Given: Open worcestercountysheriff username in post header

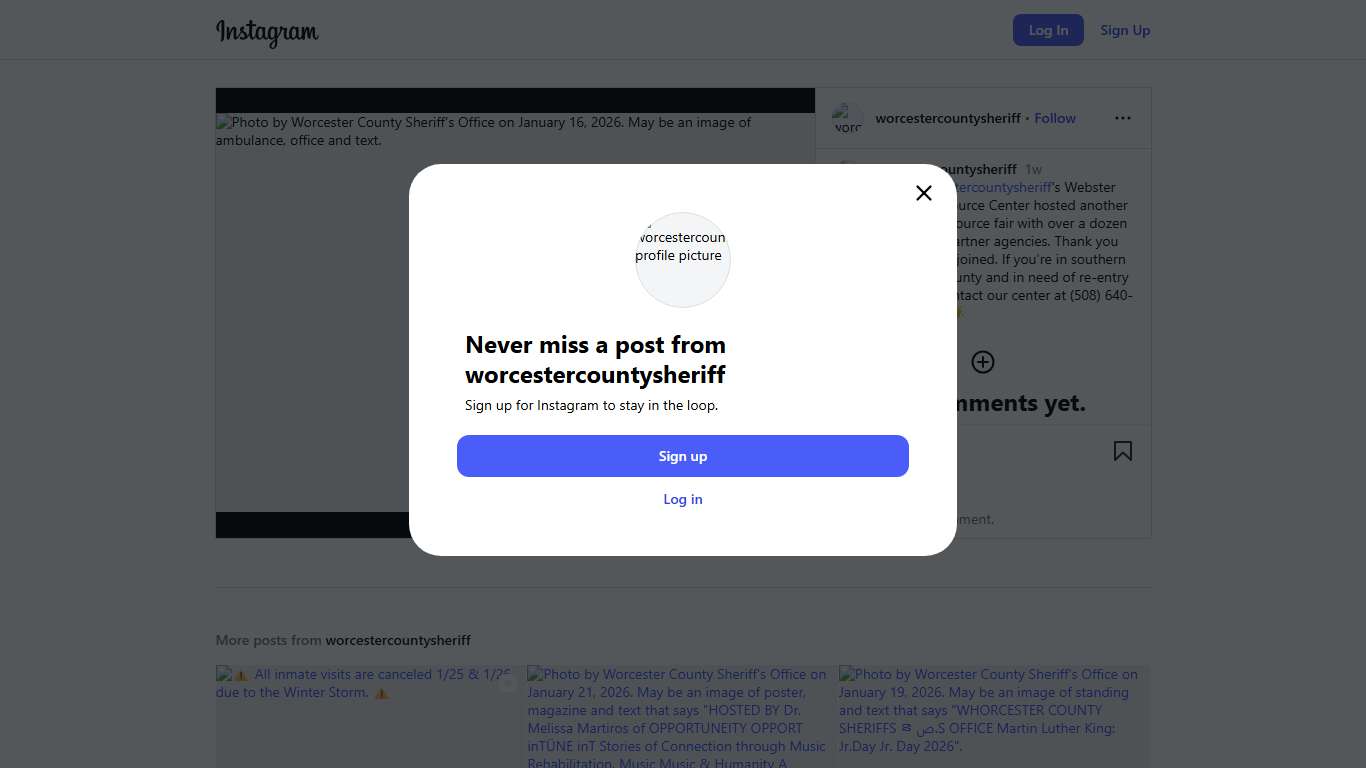Looking at the screenshot, I should click(x=948, y=118).
